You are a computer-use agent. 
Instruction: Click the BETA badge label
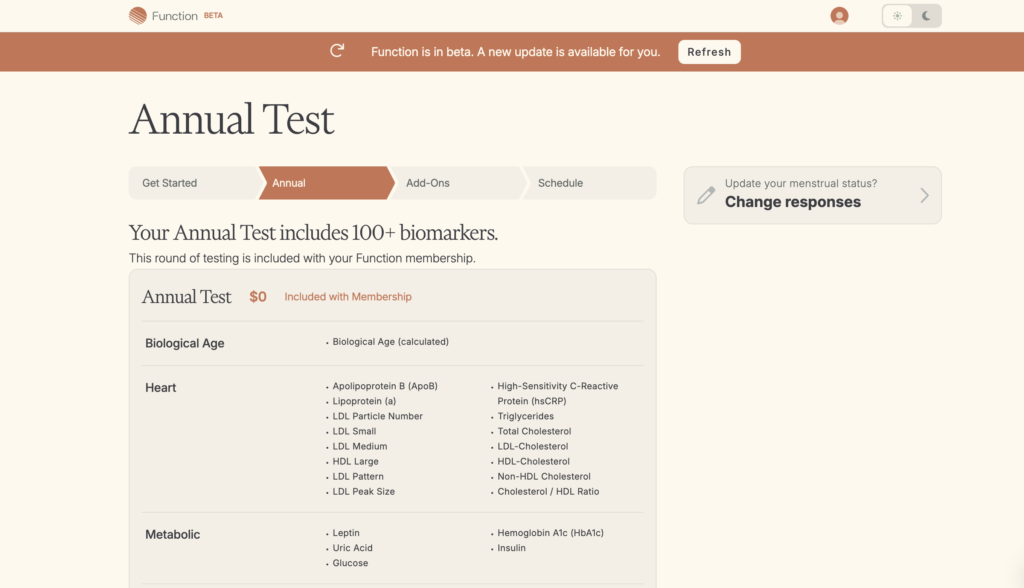(213, 15)
